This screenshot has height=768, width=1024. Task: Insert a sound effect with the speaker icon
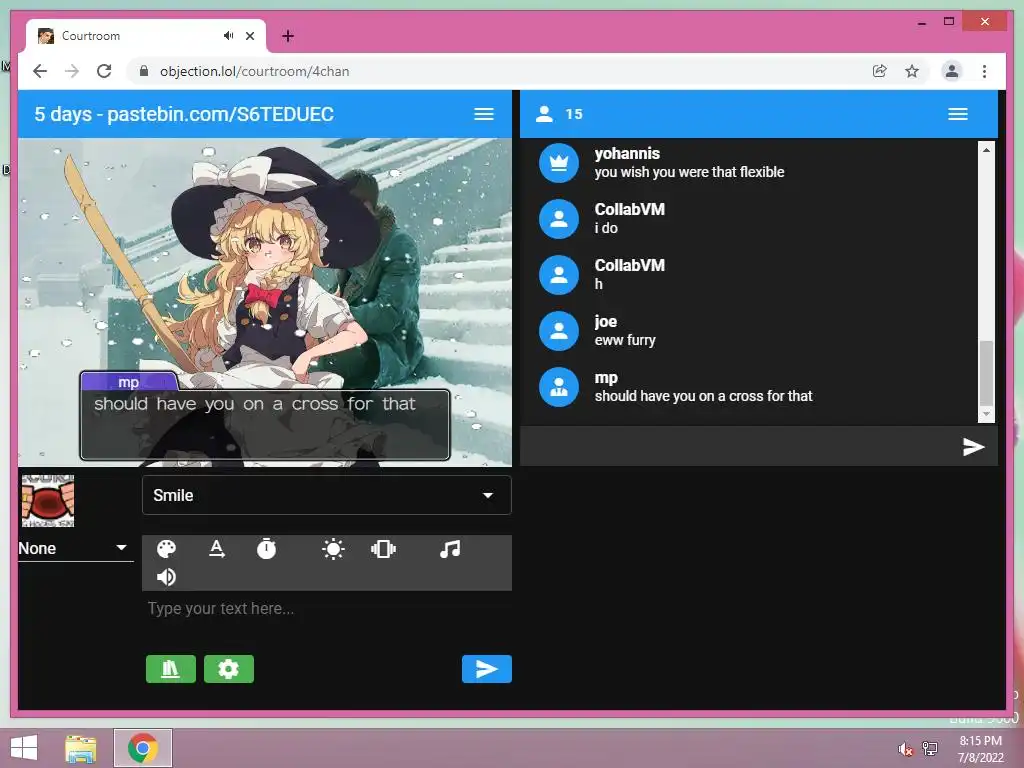[167, 577]
